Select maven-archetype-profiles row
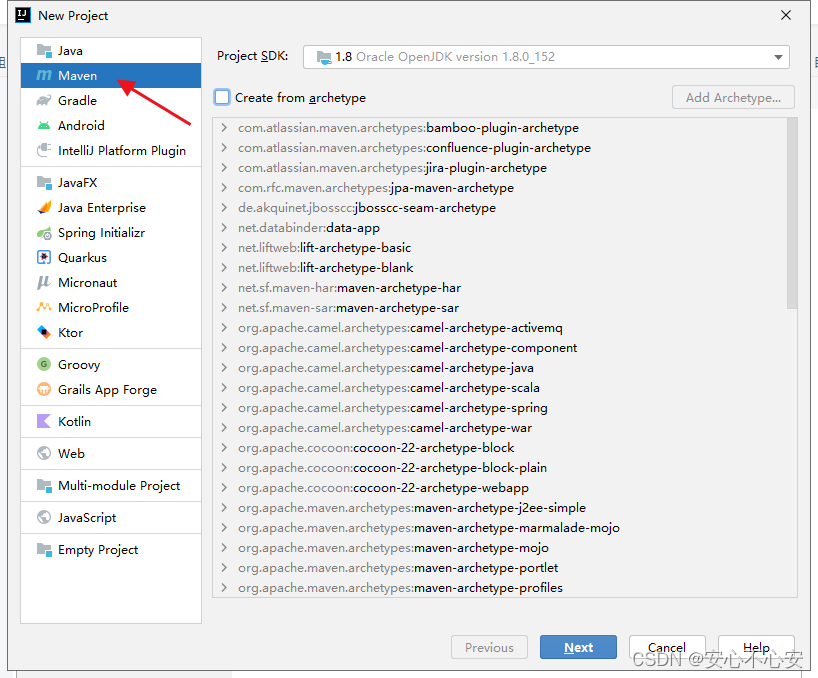This screenshot has width=818, height=678. pyautogui.click(x=500, y=588)
